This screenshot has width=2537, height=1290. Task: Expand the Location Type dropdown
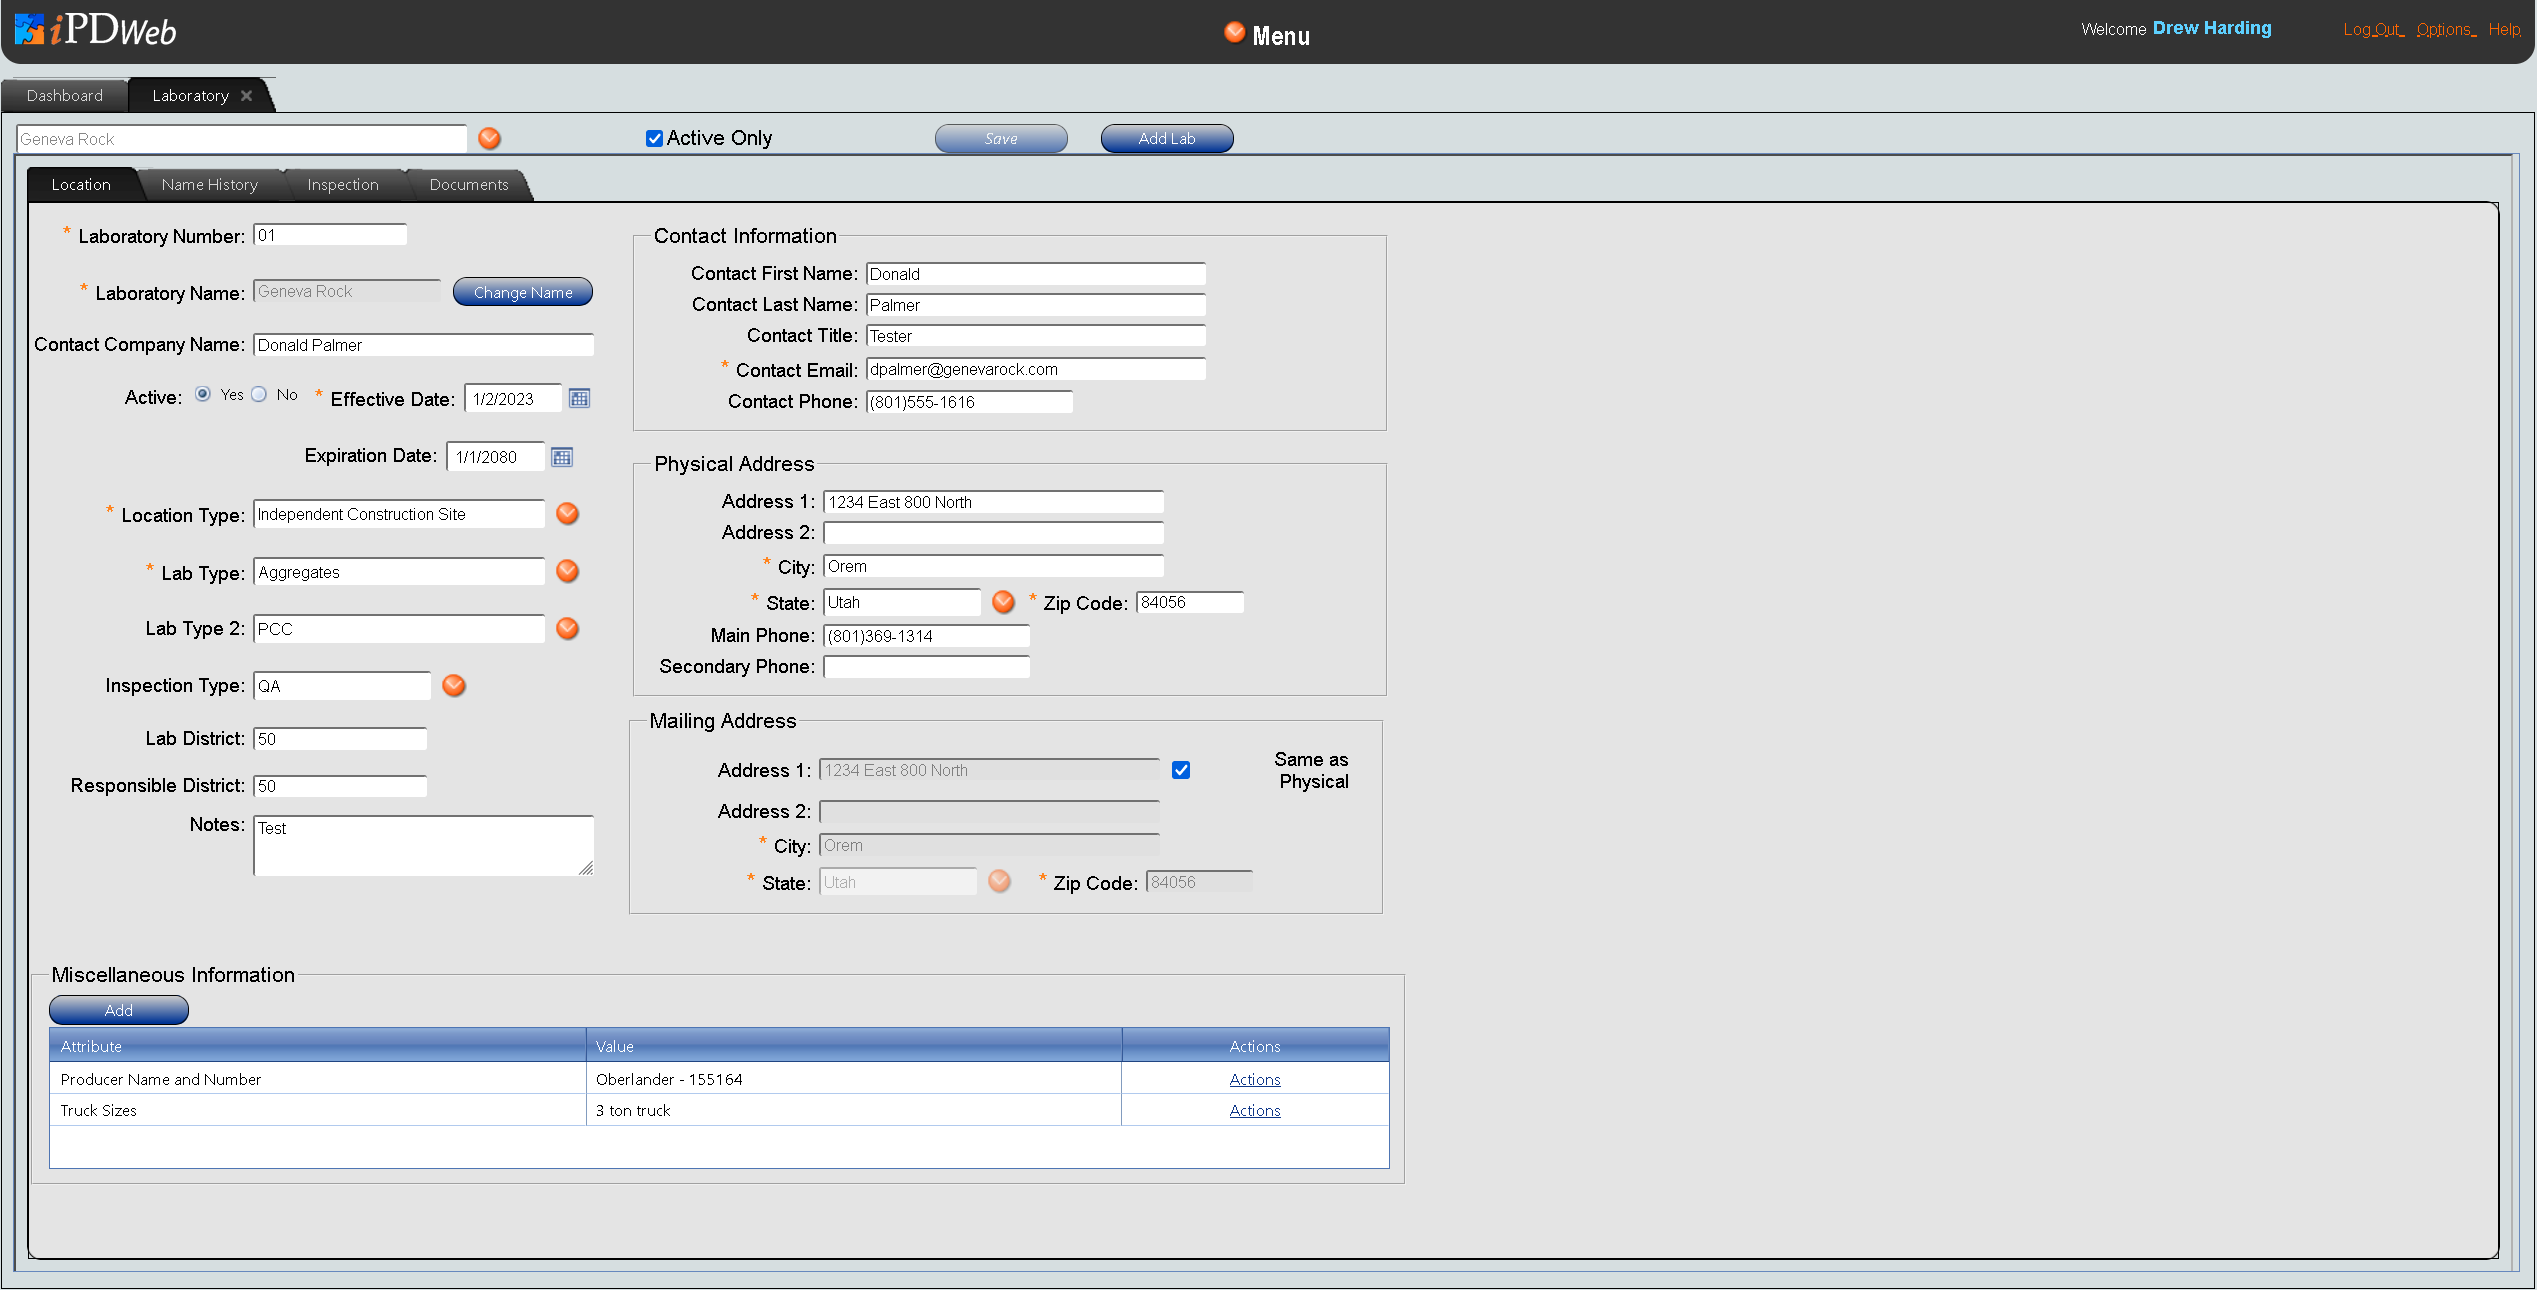pyautogui.click(x=567, y=514)
